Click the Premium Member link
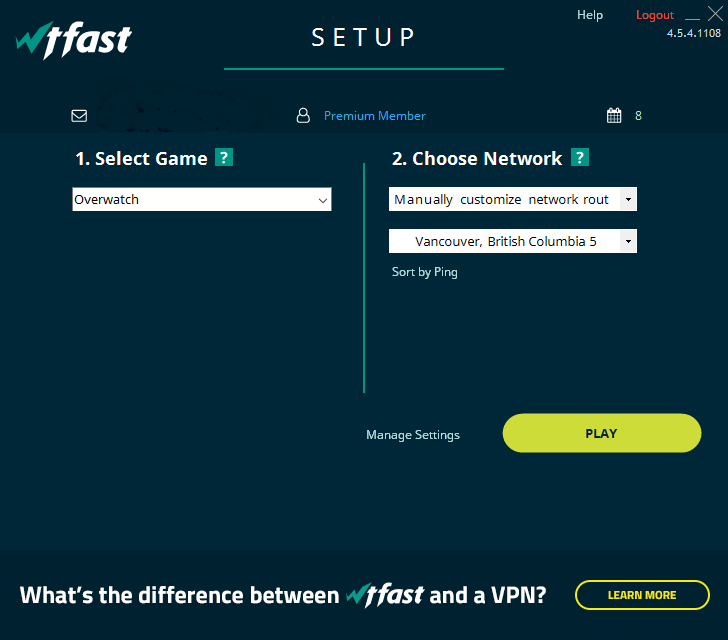The image size is (728, 640). (x=375, y=116)
